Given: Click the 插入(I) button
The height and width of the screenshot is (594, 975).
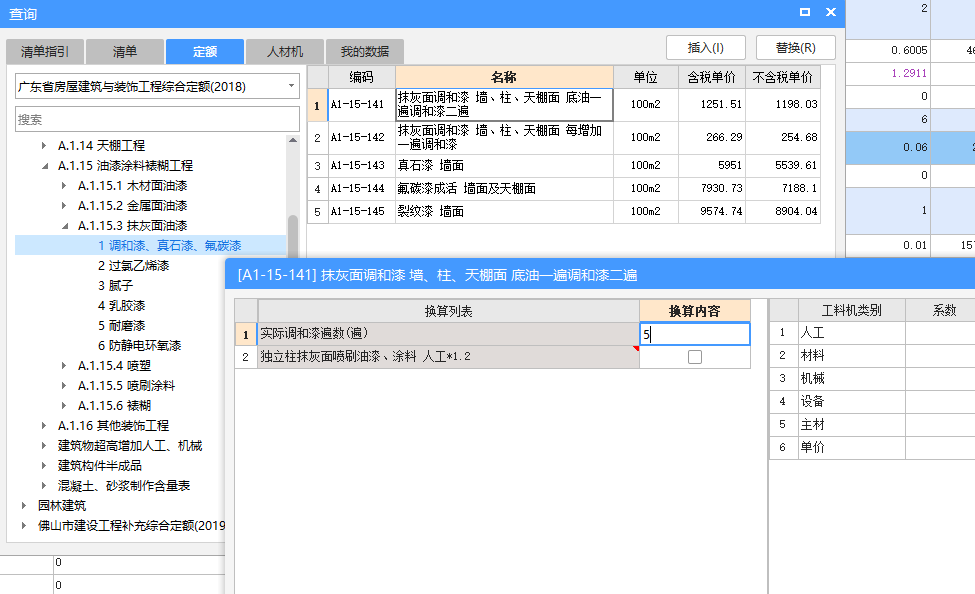Looking at the screenshot, I should point(706,48).
